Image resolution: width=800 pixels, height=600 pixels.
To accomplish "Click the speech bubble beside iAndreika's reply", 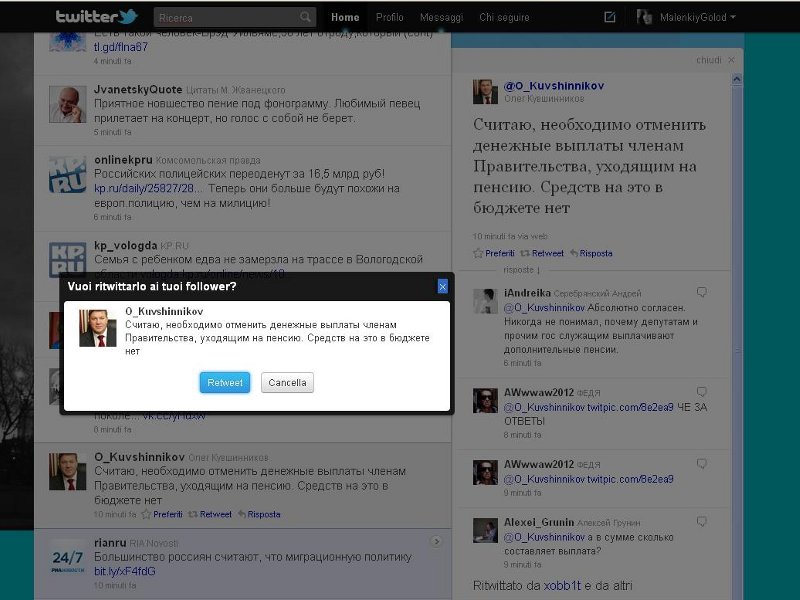I will [x=702, y=292].
